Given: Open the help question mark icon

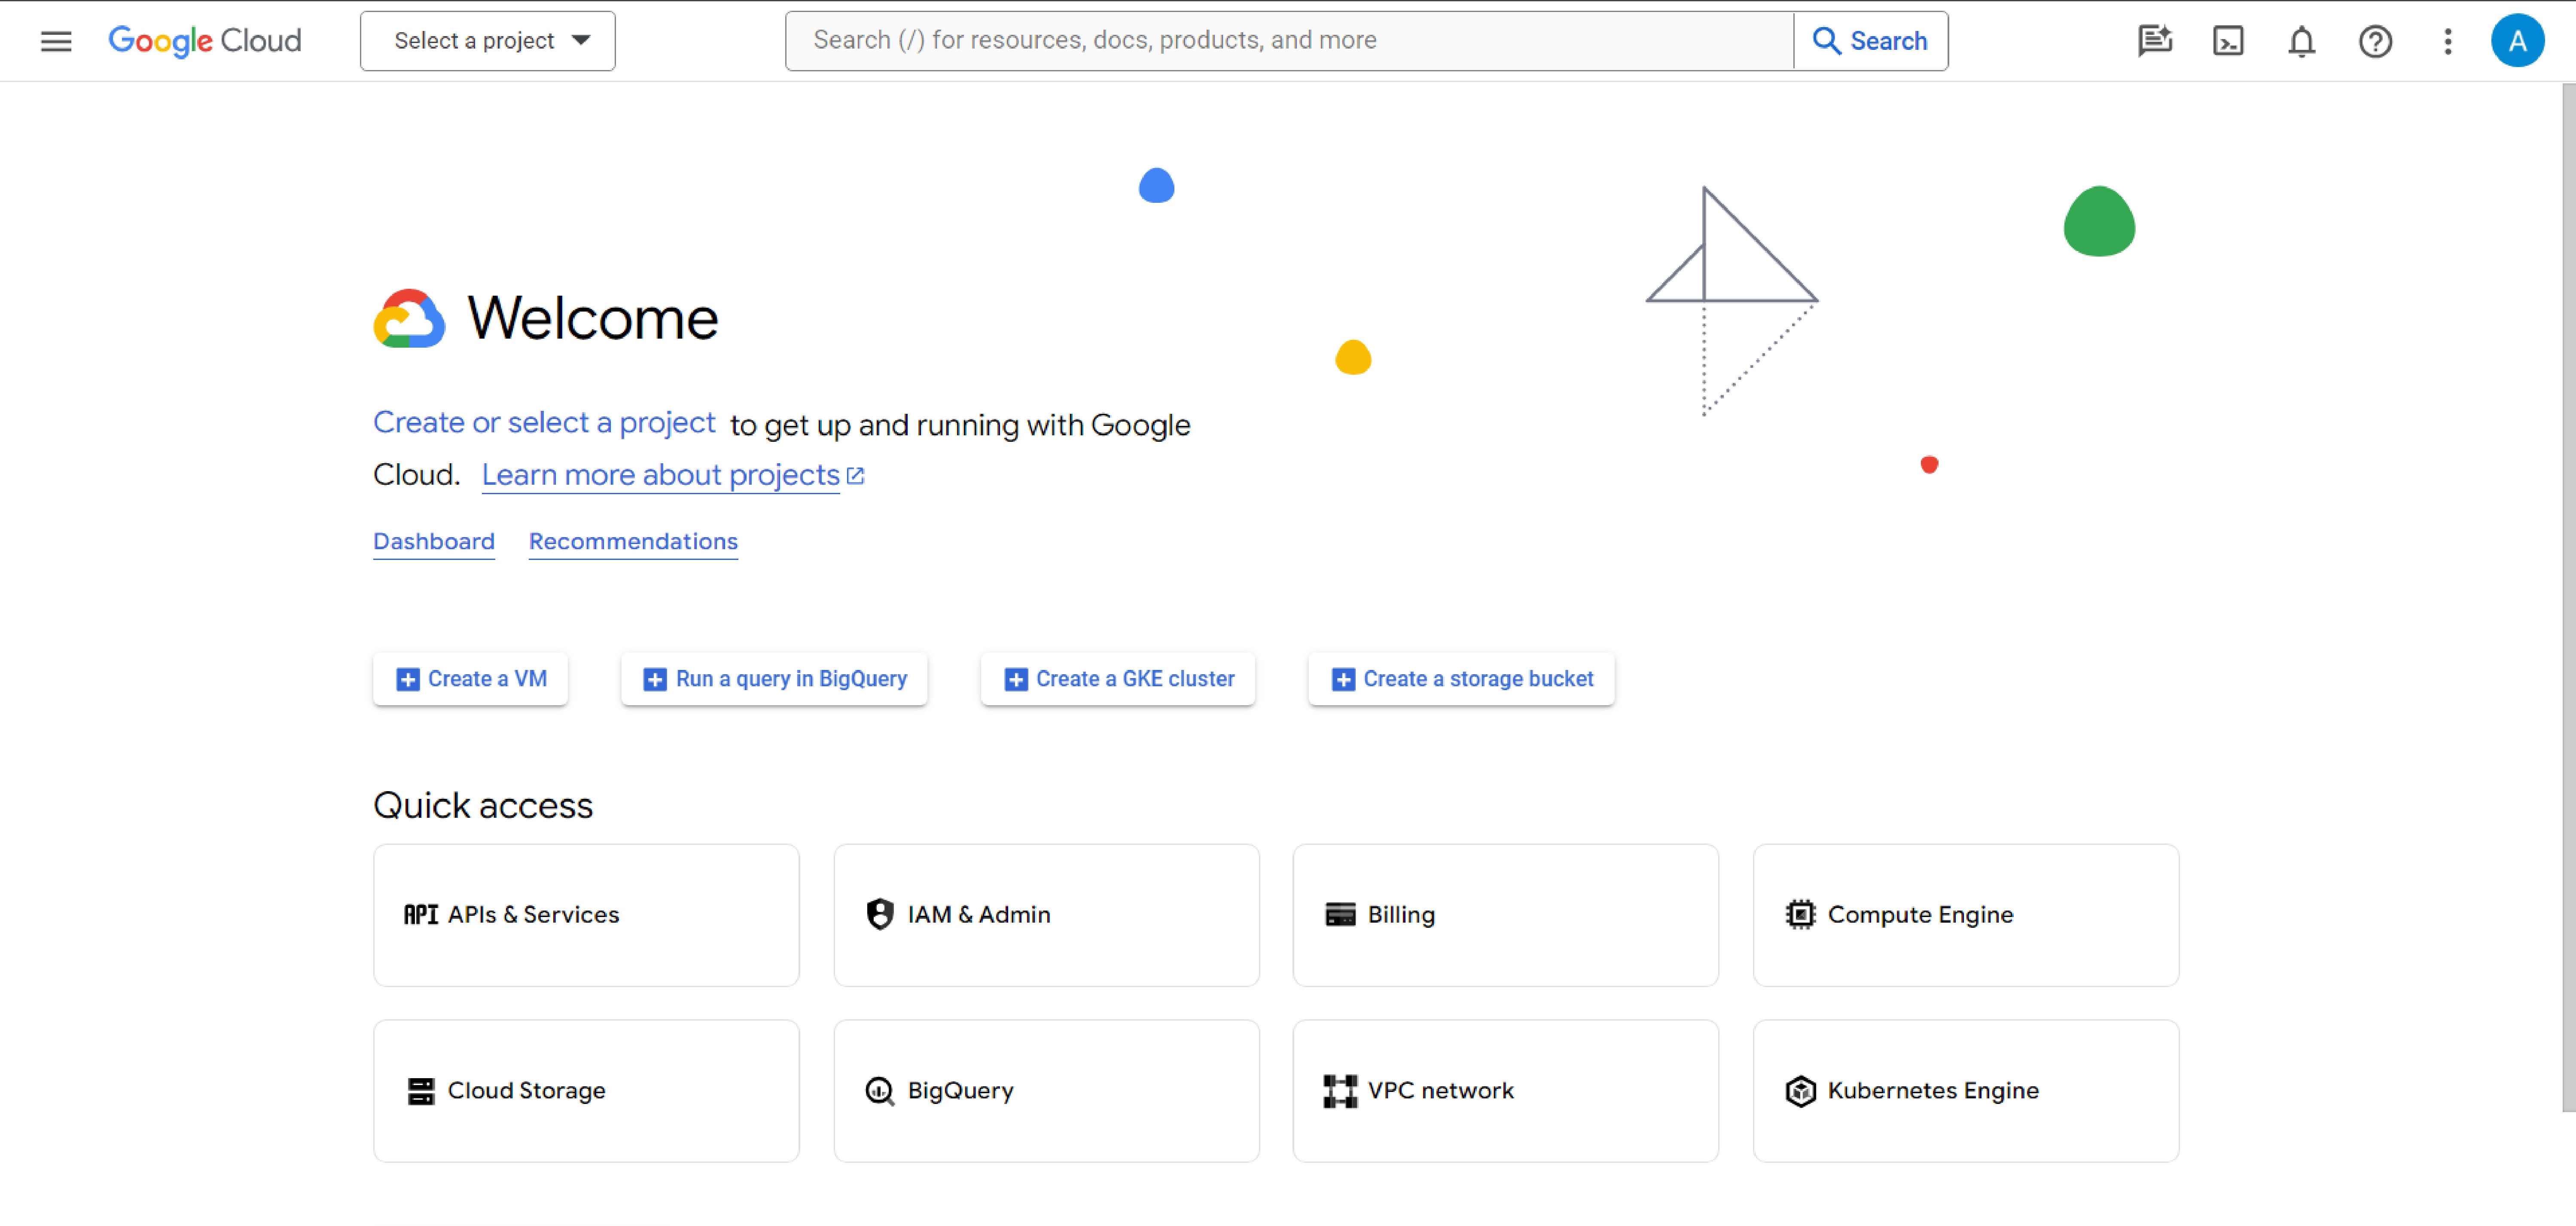Looking at the screenshot, I should (x=2375, y=41).
